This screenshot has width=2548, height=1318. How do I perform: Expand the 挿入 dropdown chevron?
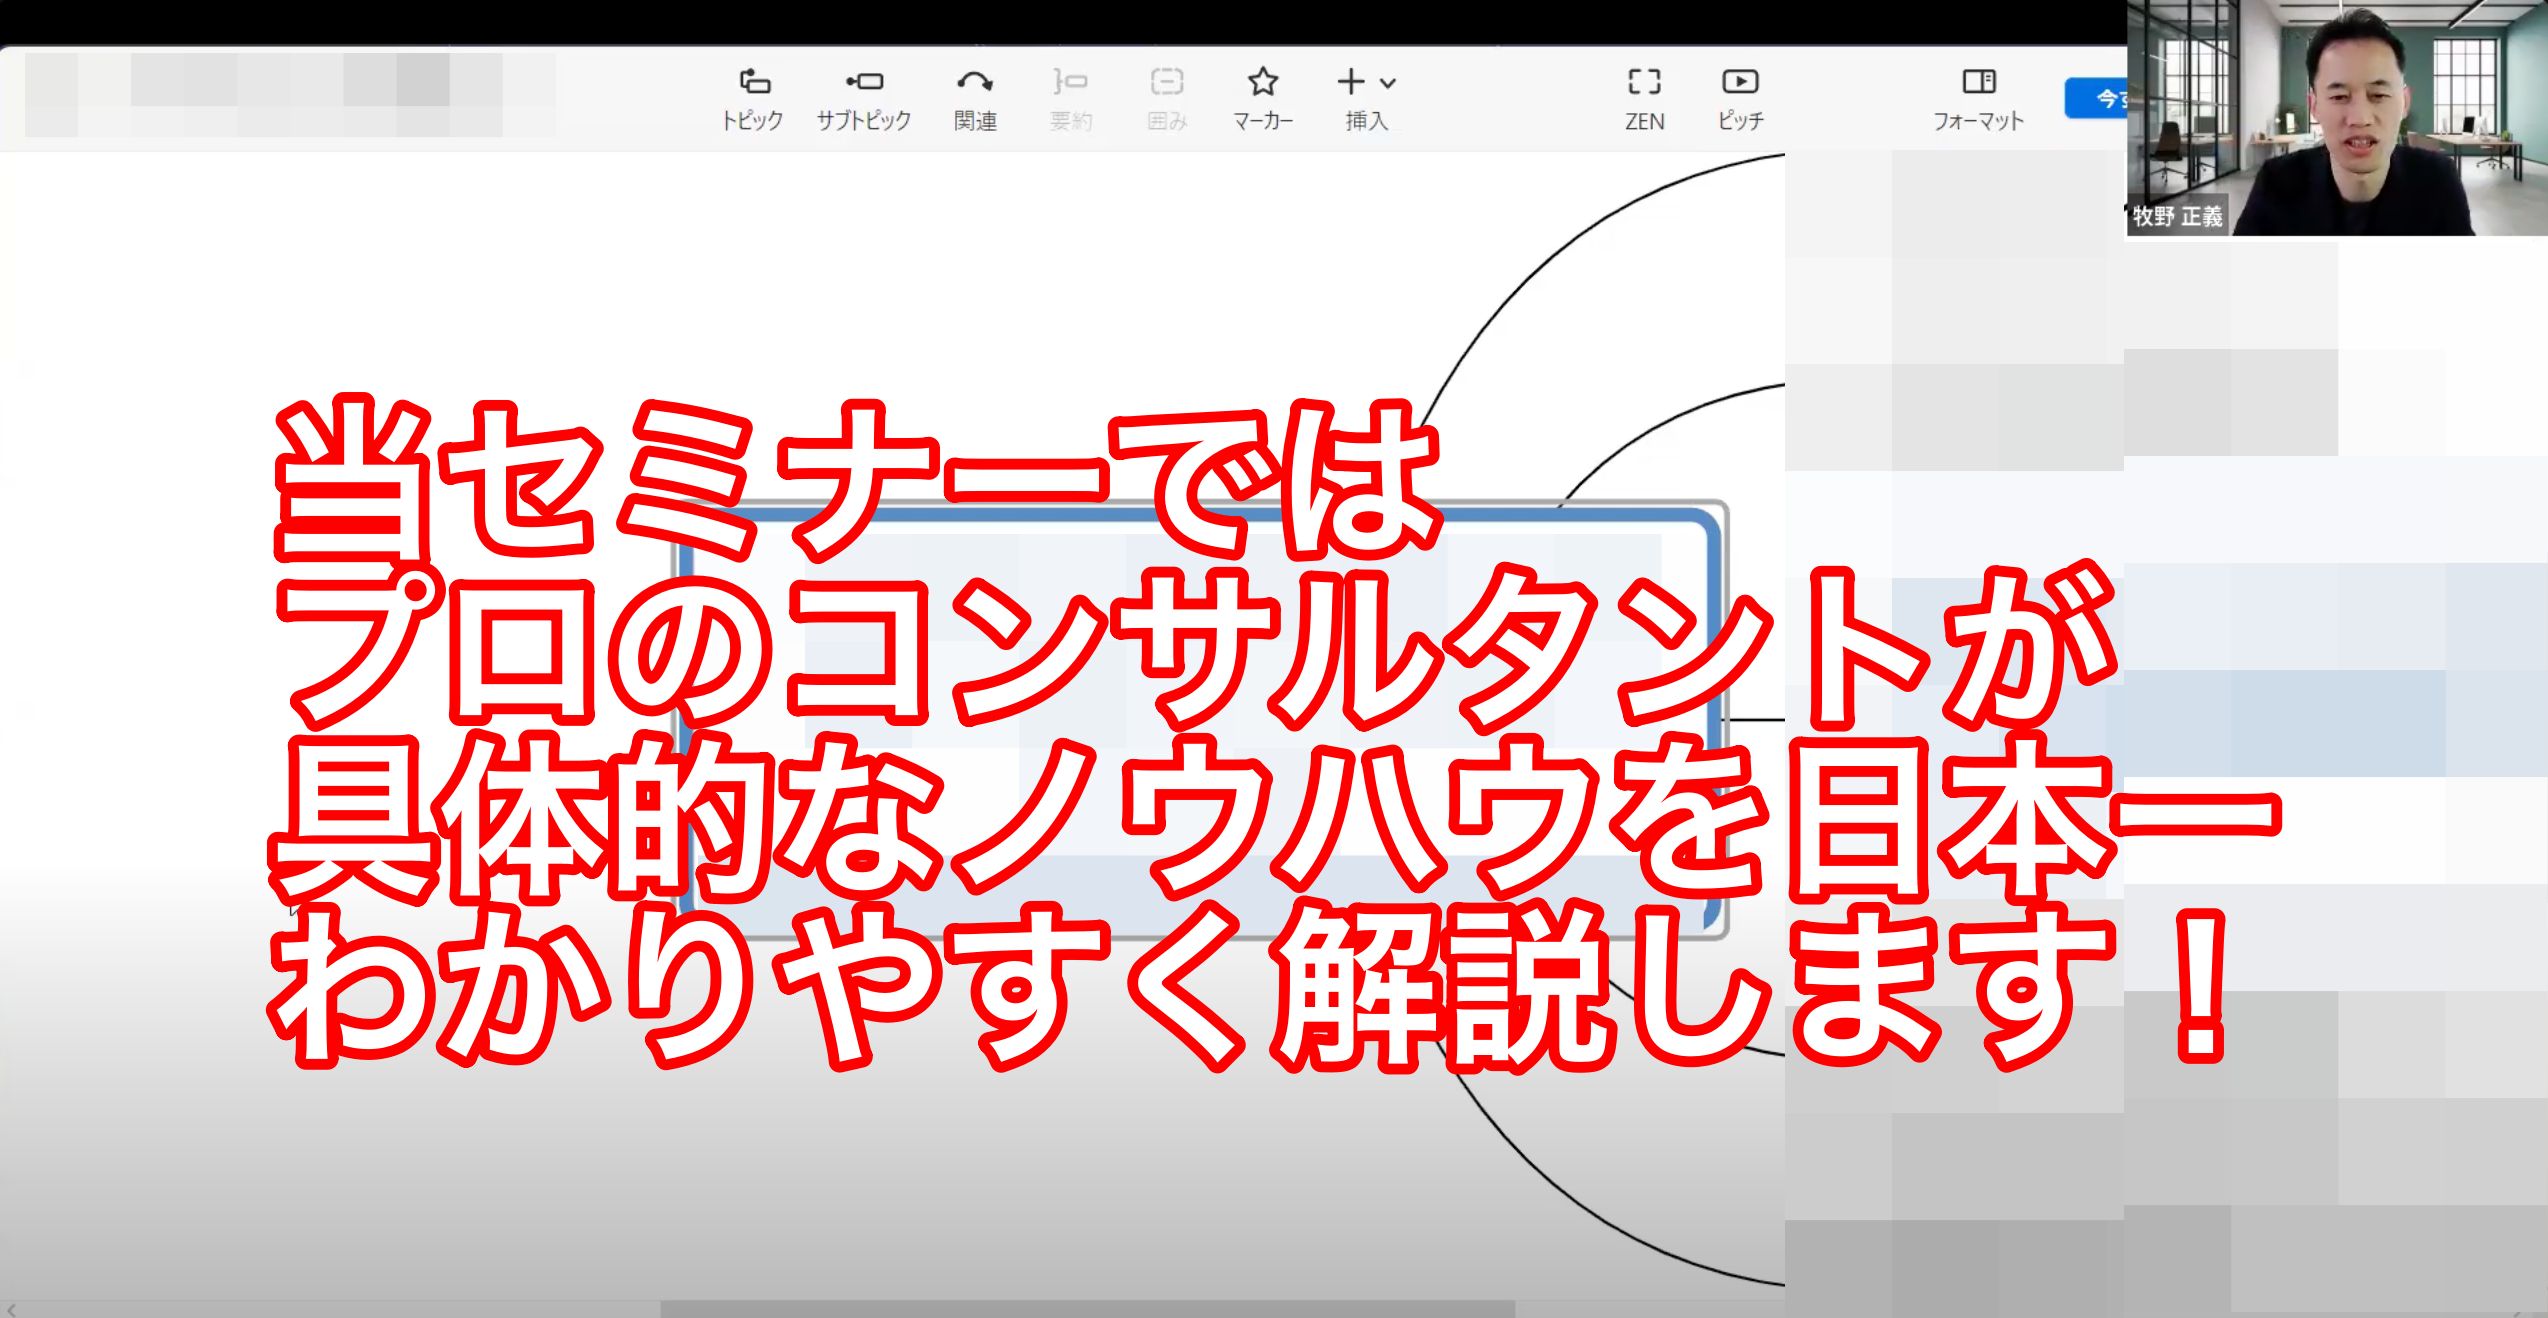(1388, 84)
